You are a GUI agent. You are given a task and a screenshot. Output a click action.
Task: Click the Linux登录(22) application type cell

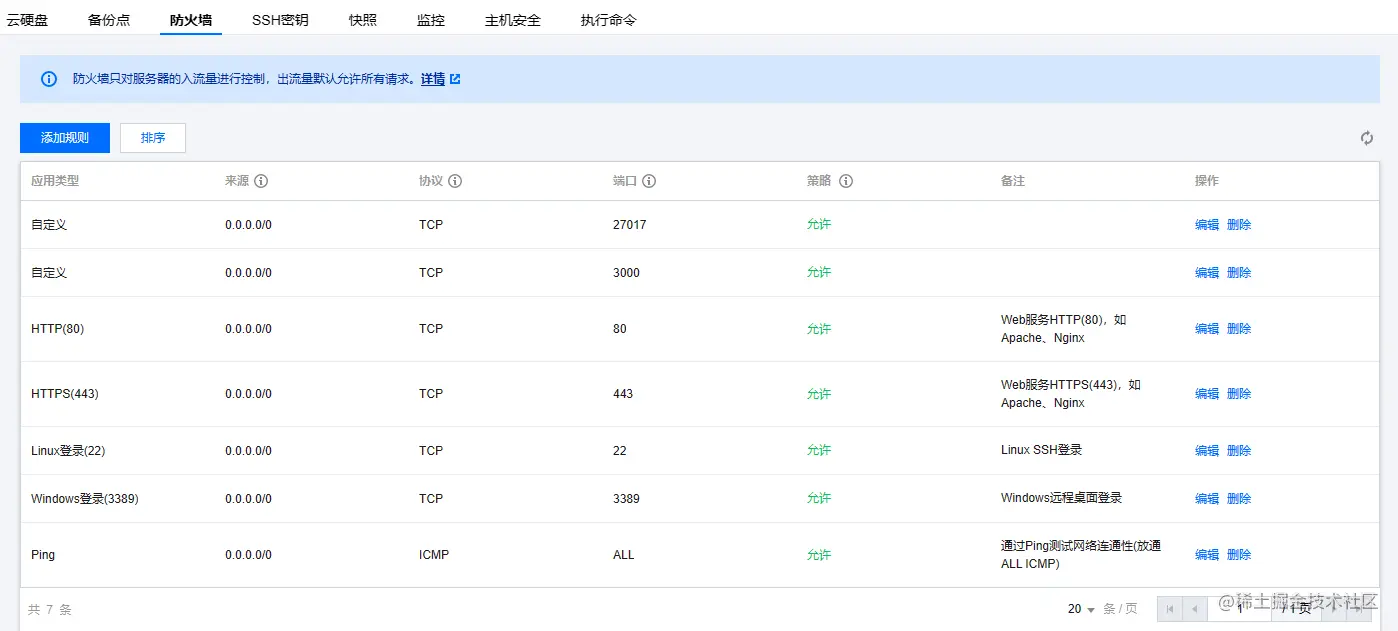(68, 451)
